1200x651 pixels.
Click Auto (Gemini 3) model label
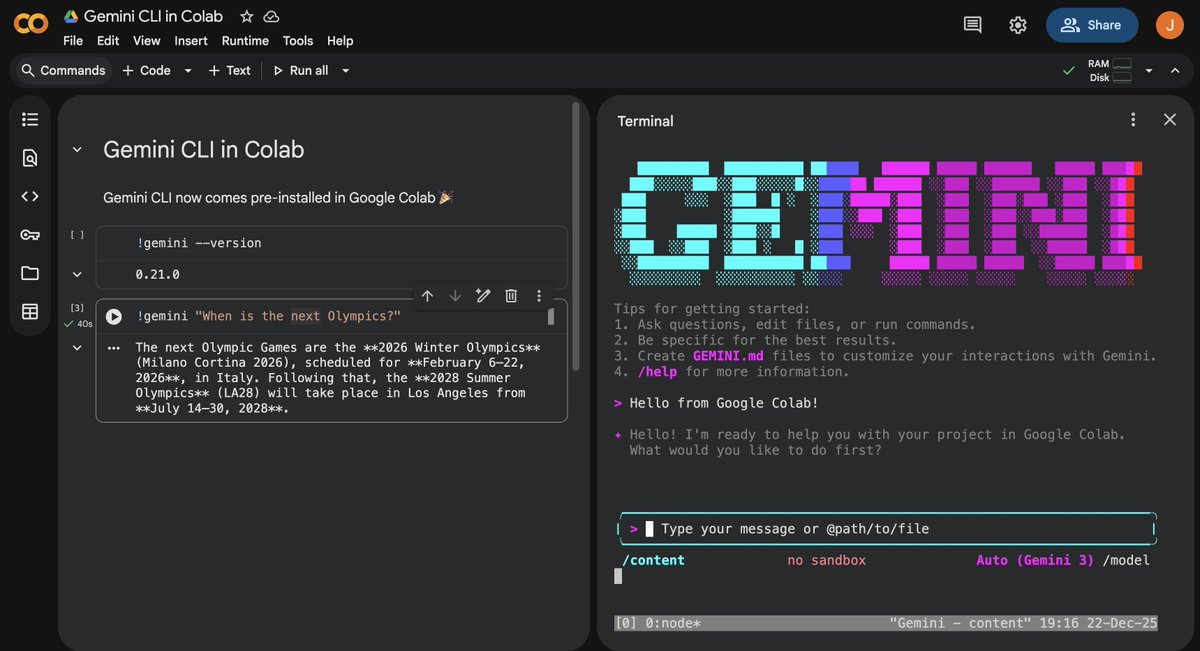pos(1035,560)
